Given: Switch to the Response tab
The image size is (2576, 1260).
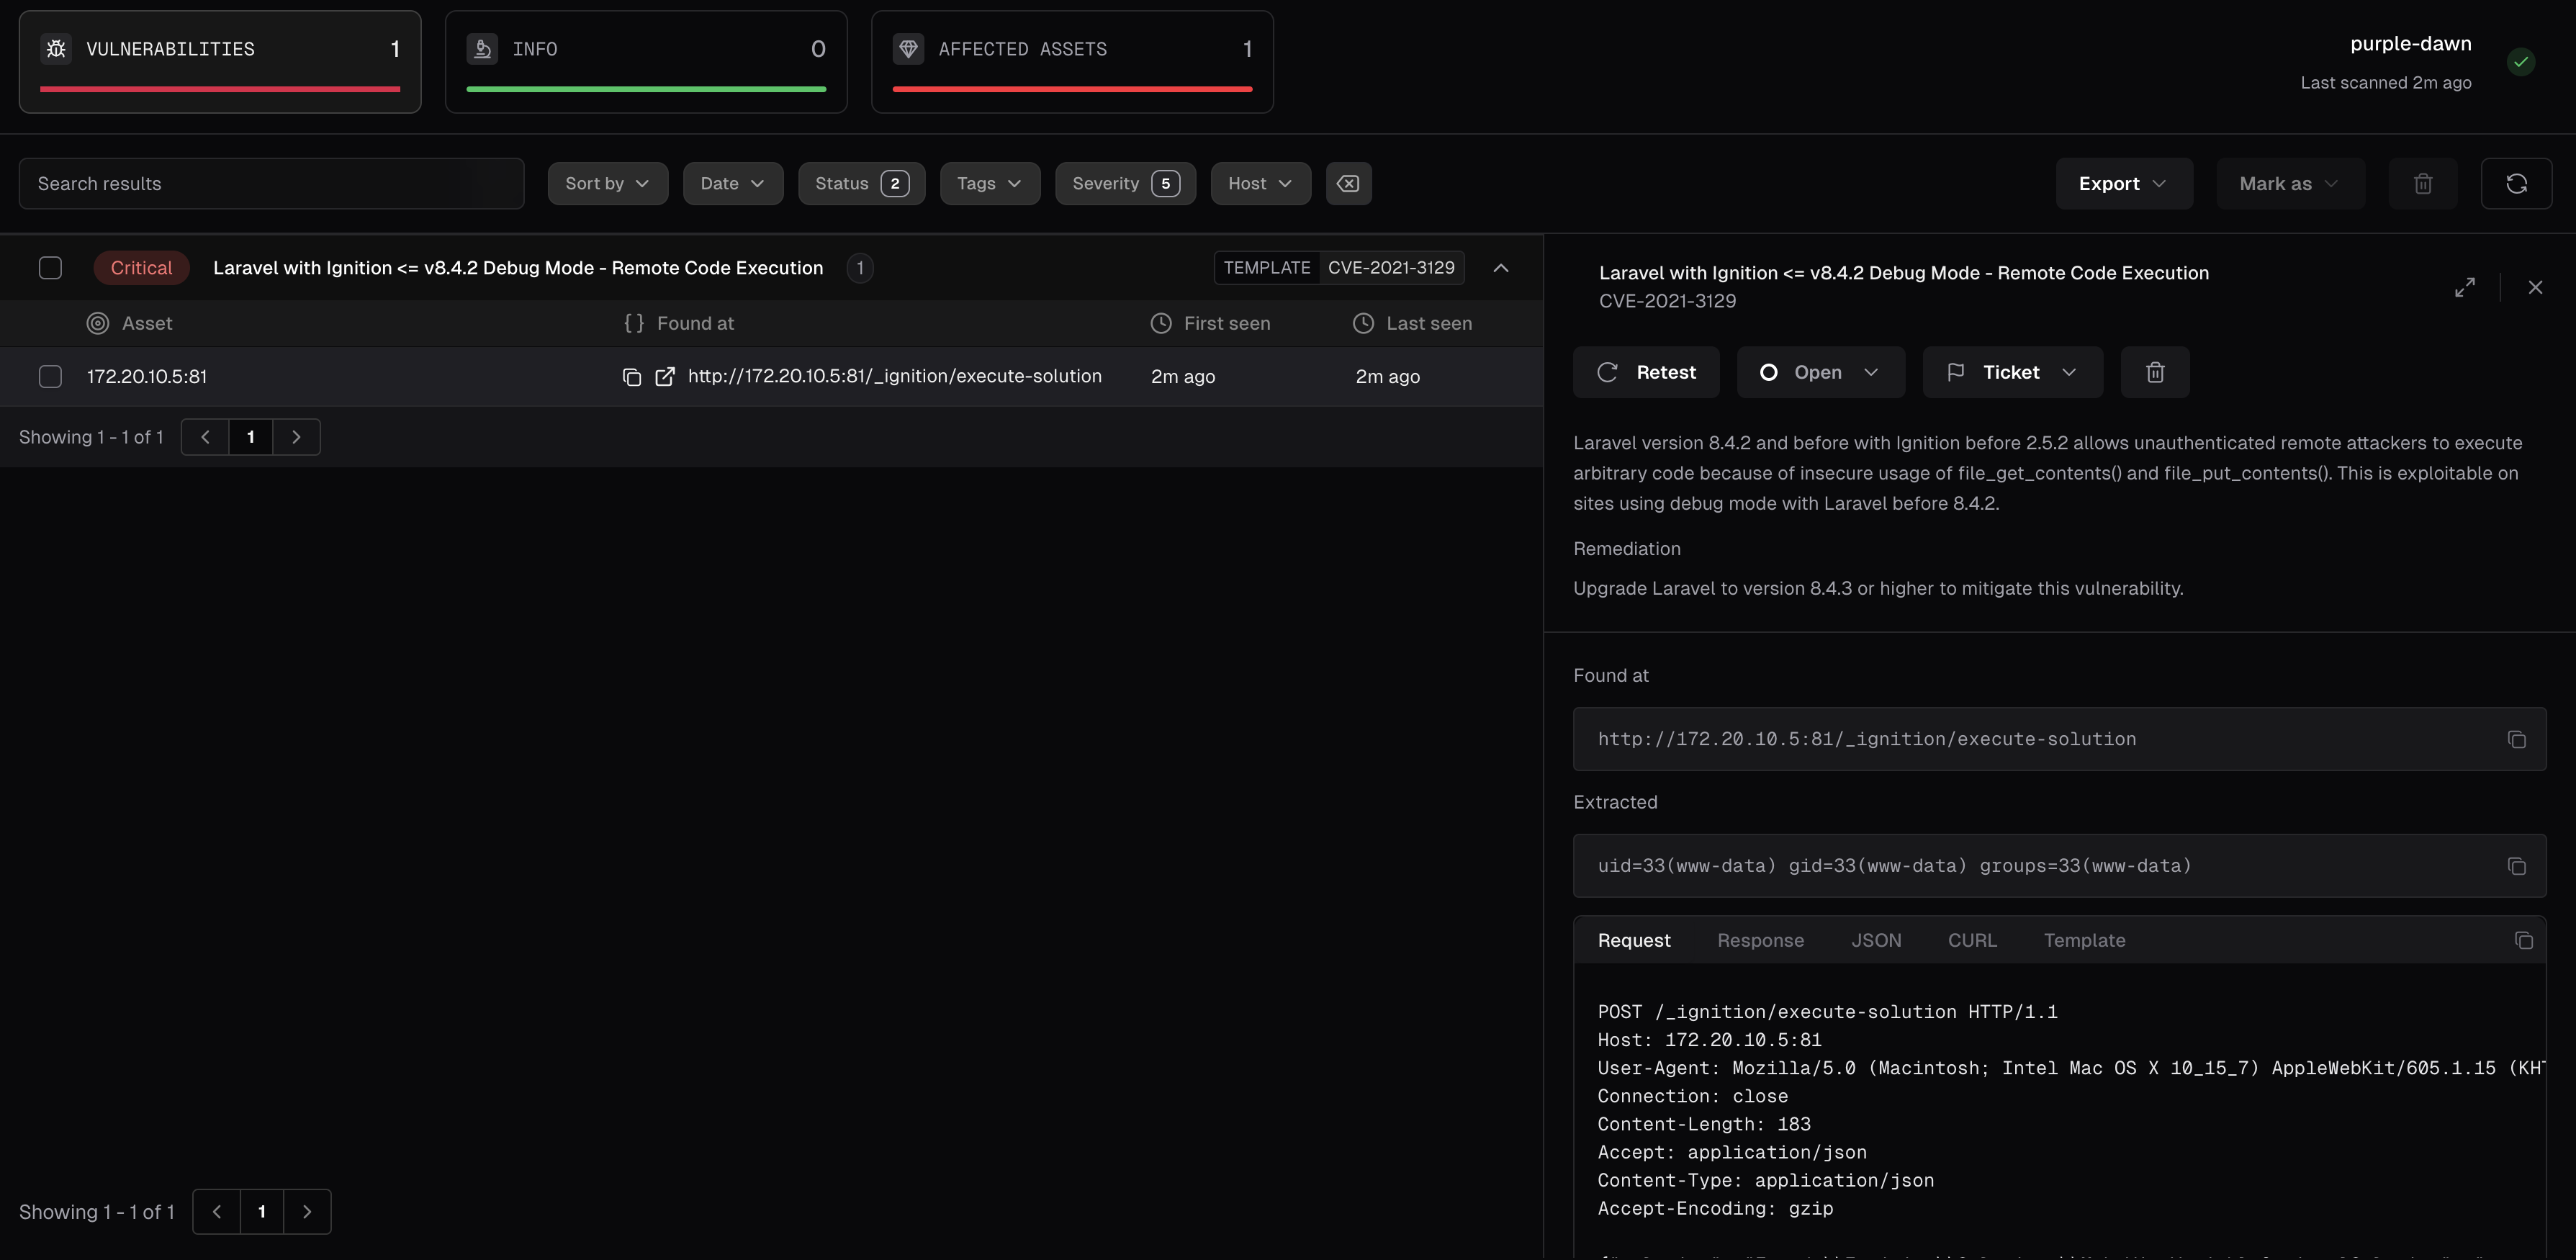Looking at the screenshot, I should click(x=1760, y=941).
